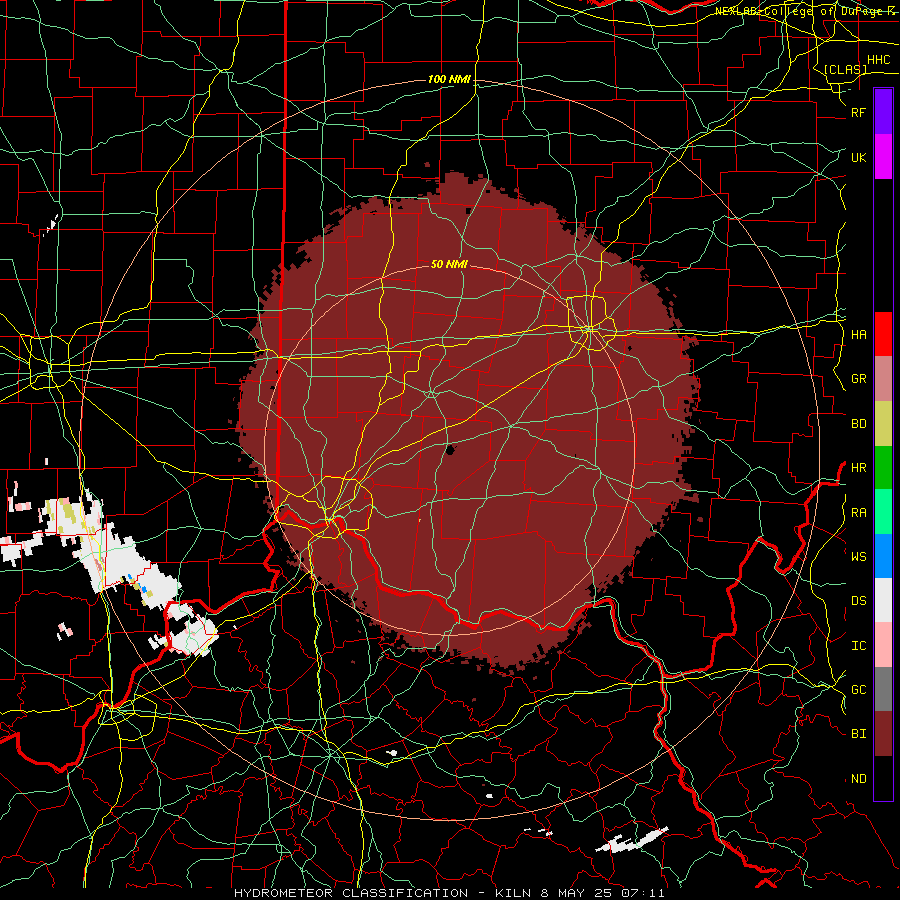Click the 'GC' legend text label
900x900 pixels.
pos(858,690)
